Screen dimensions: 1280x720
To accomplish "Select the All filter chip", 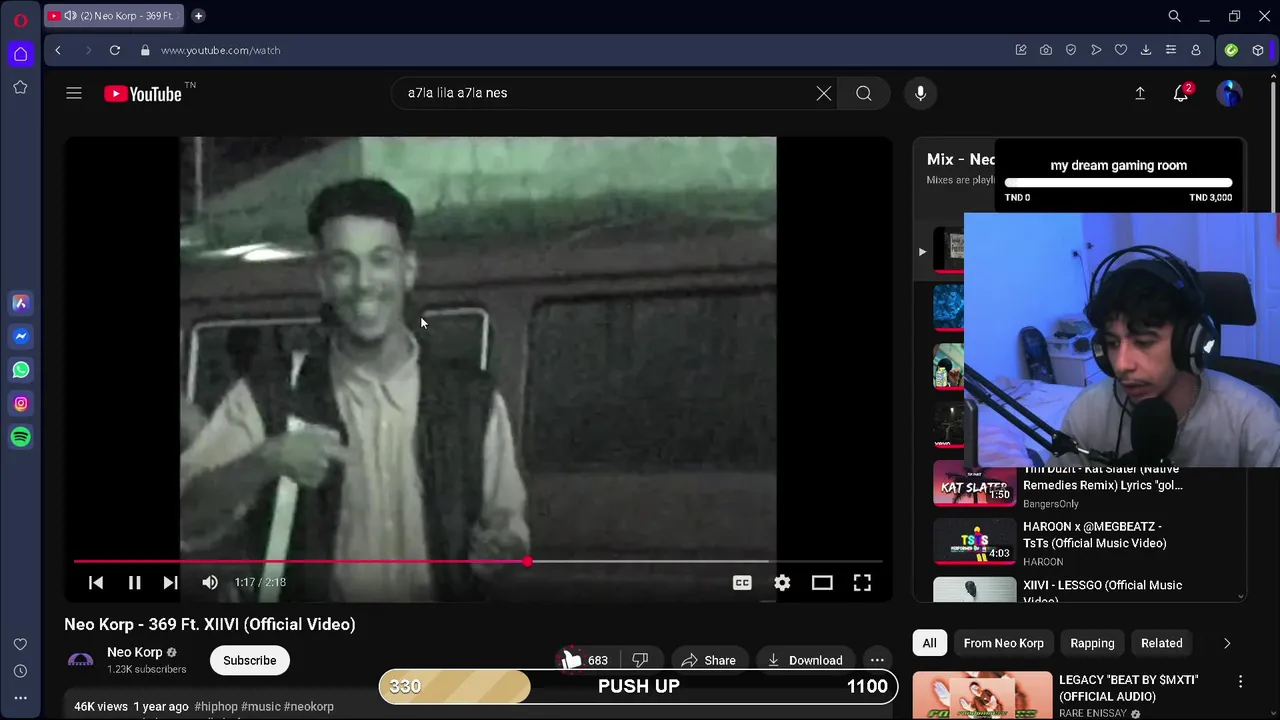I will [930, 643].
